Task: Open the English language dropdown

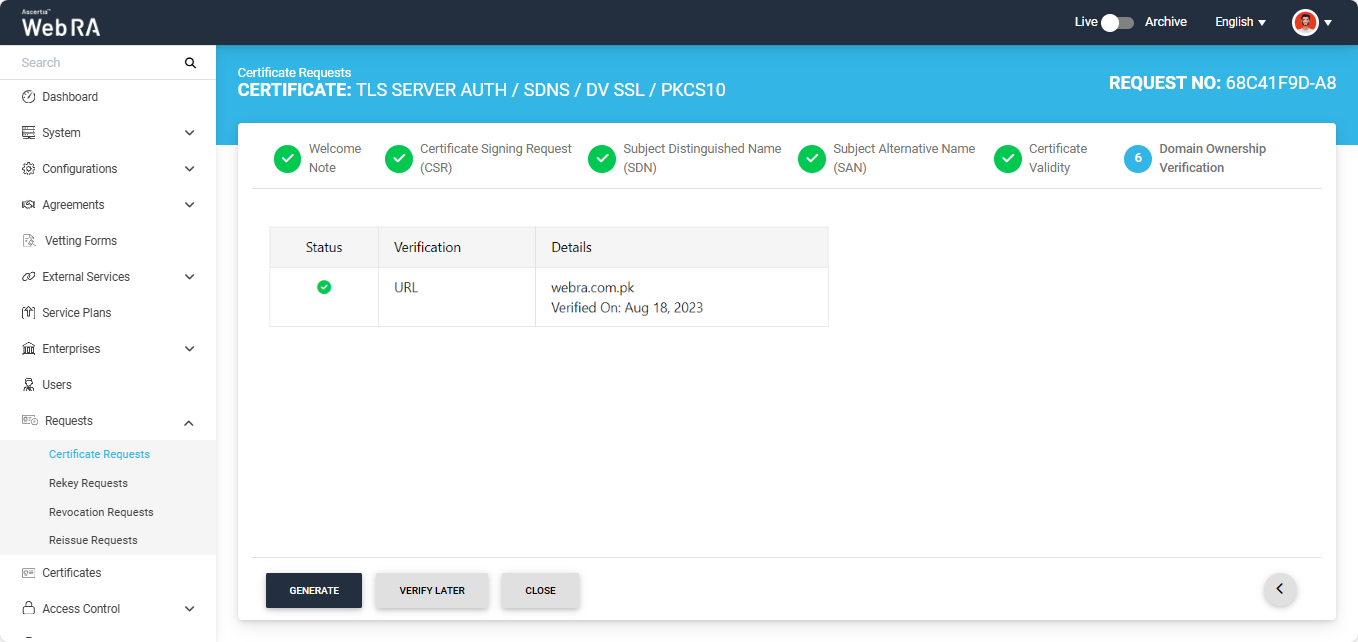Action: 1240,22
